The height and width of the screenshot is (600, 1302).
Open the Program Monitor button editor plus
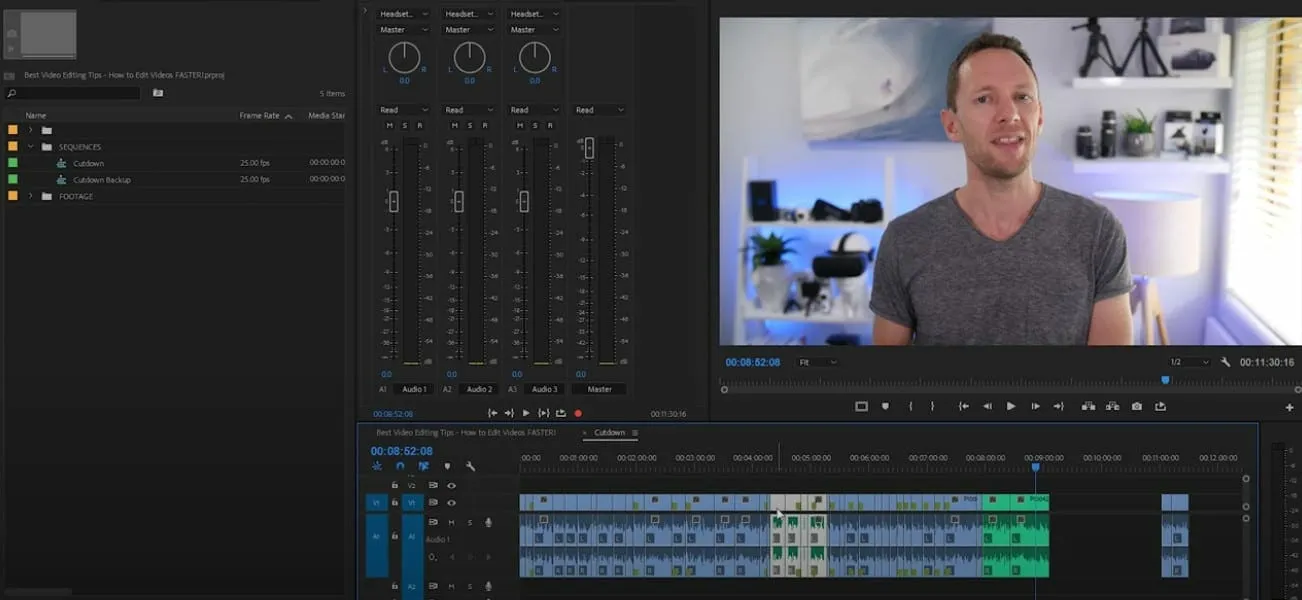click(x=1289, y=407)
